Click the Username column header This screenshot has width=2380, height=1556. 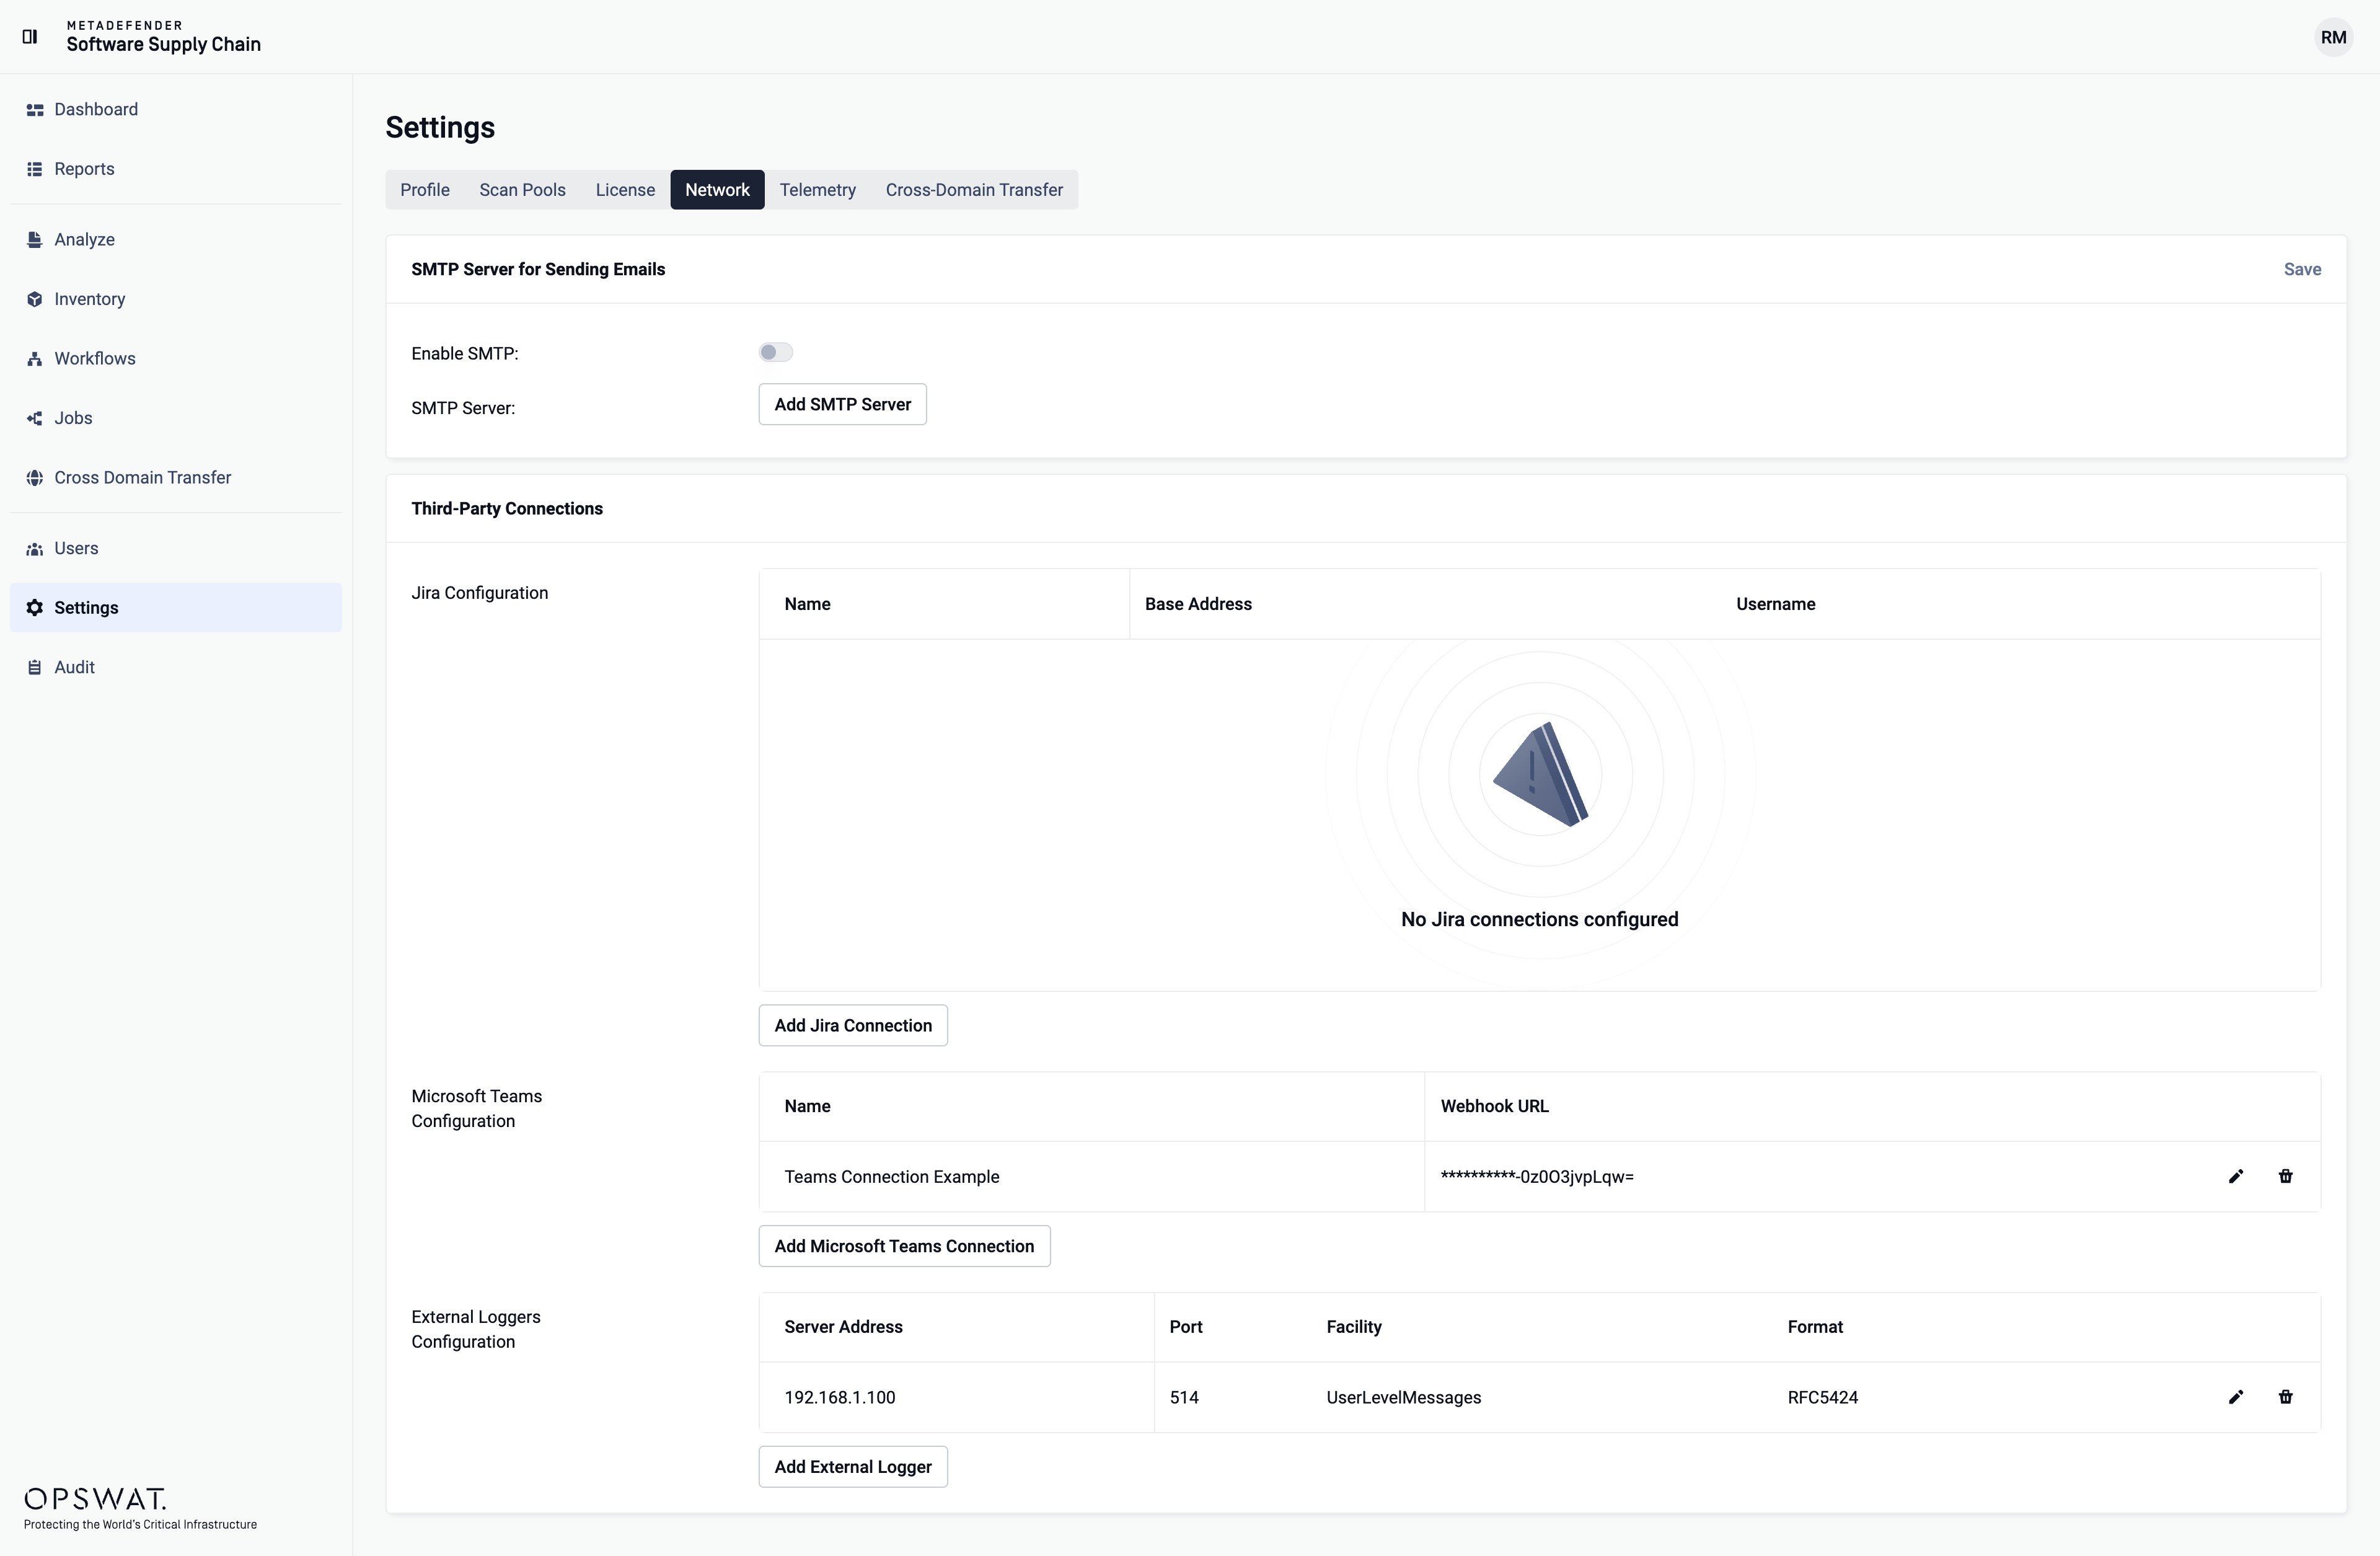tap(1775, 604)
